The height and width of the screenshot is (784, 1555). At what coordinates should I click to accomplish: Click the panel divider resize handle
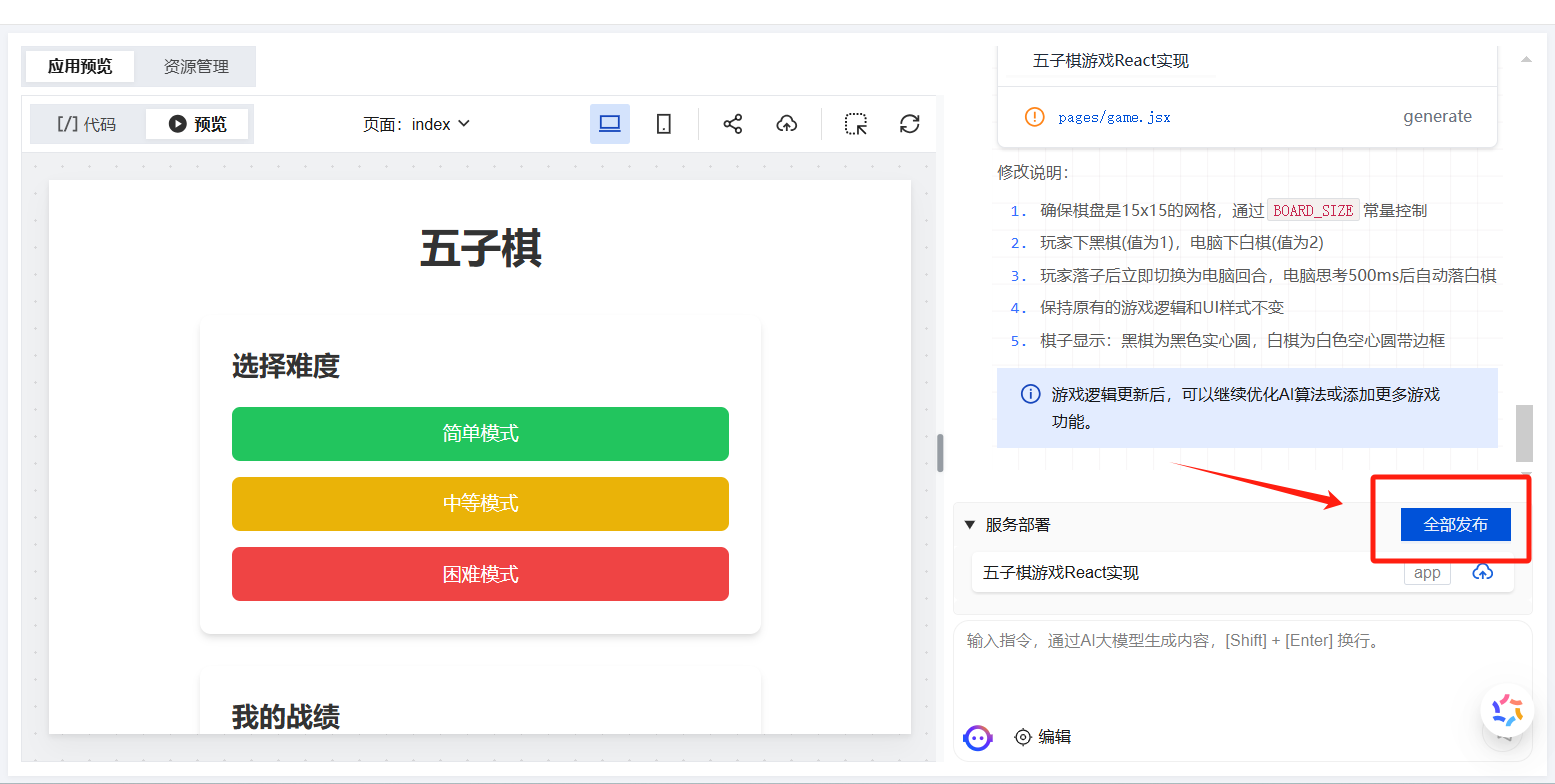[x=940, y=453]
